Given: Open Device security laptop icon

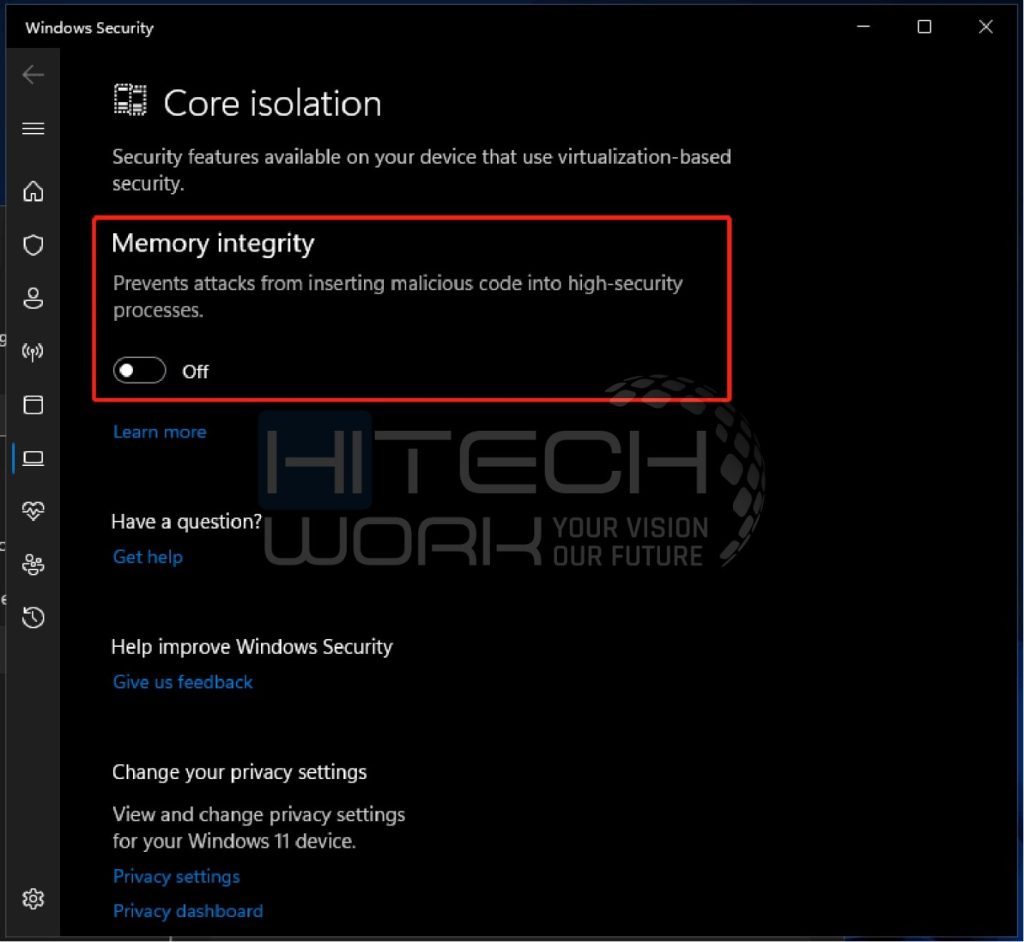Looking at the screenshot, I should [33, 459].
